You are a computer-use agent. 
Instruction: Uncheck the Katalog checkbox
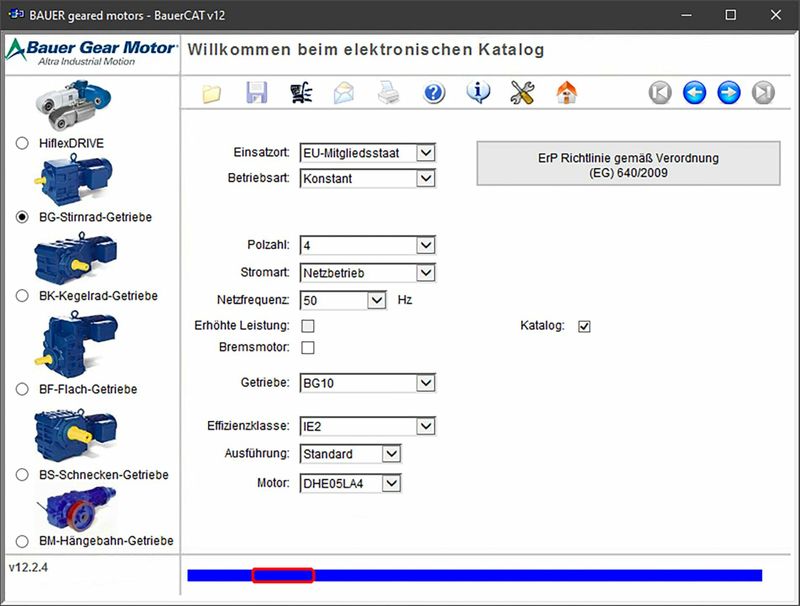(x=585, y=326)
